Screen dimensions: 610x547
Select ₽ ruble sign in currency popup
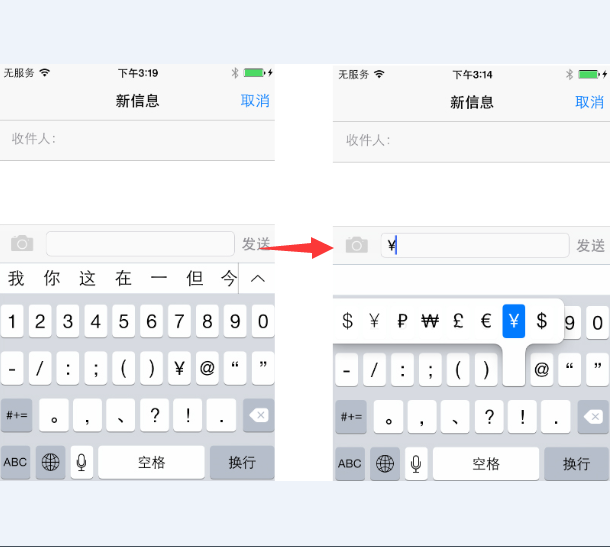(x=402, y=321)
